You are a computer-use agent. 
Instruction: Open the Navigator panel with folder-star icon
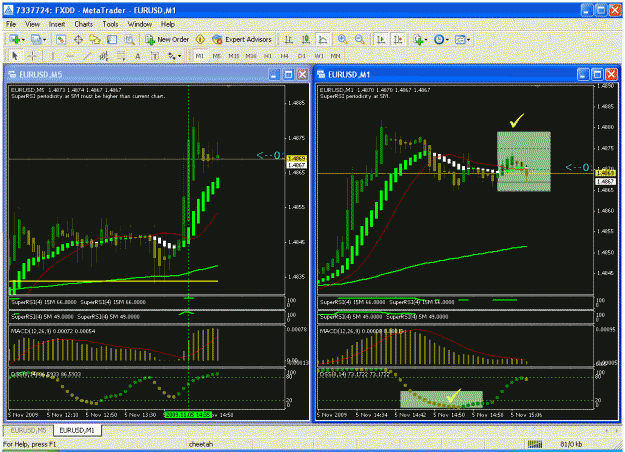pos(95,39)
